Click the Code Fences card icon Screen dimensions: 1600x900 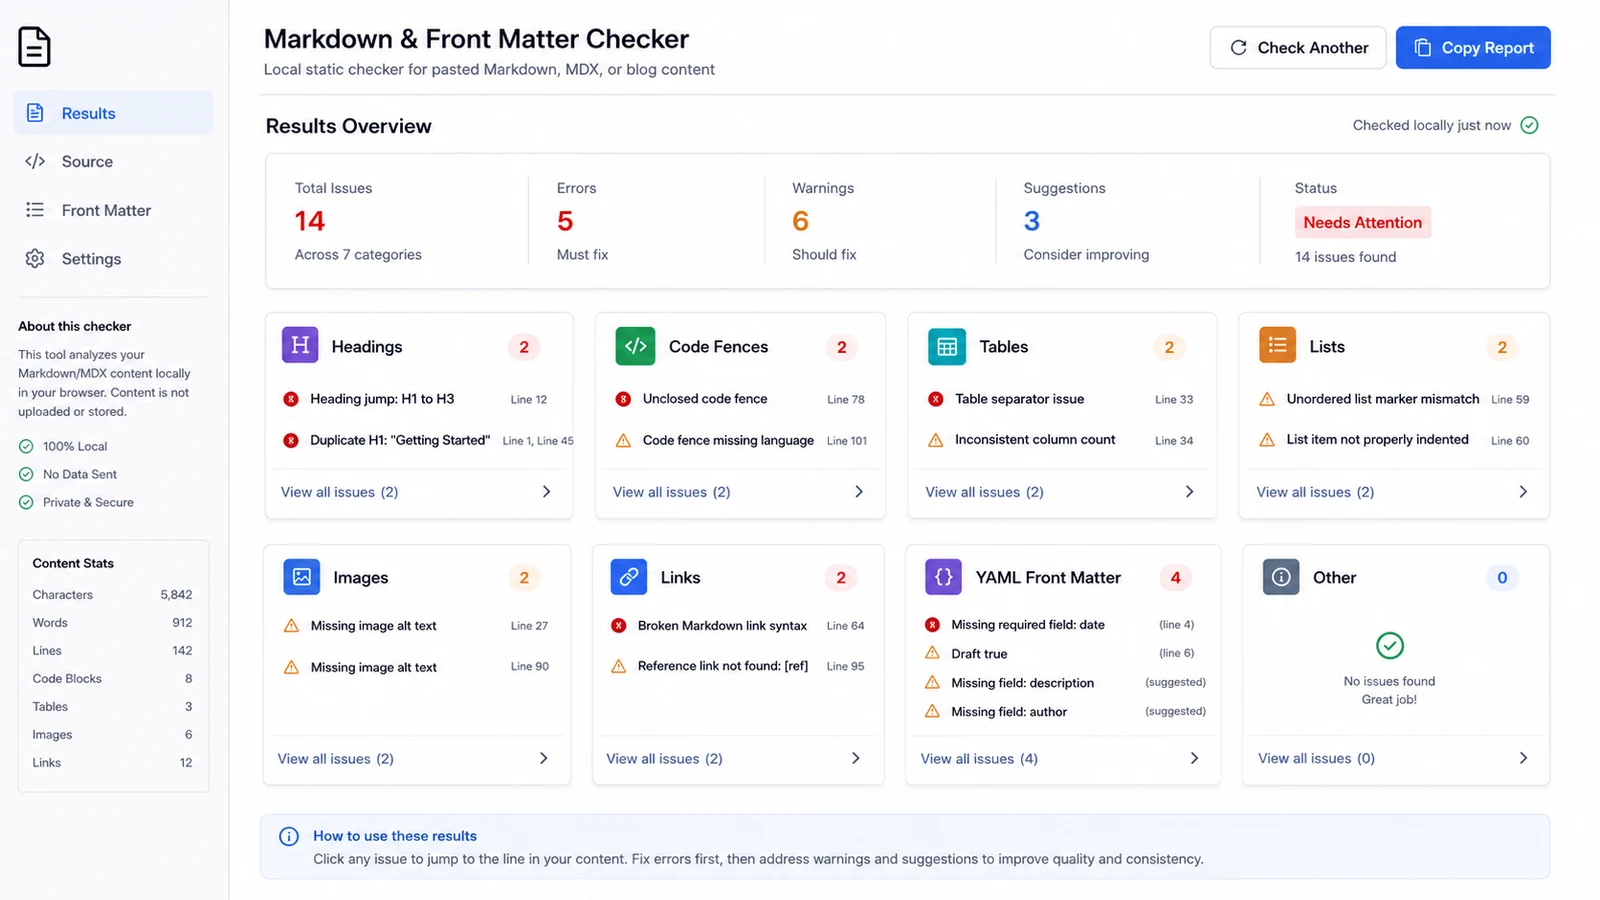[x=635, y=346]
